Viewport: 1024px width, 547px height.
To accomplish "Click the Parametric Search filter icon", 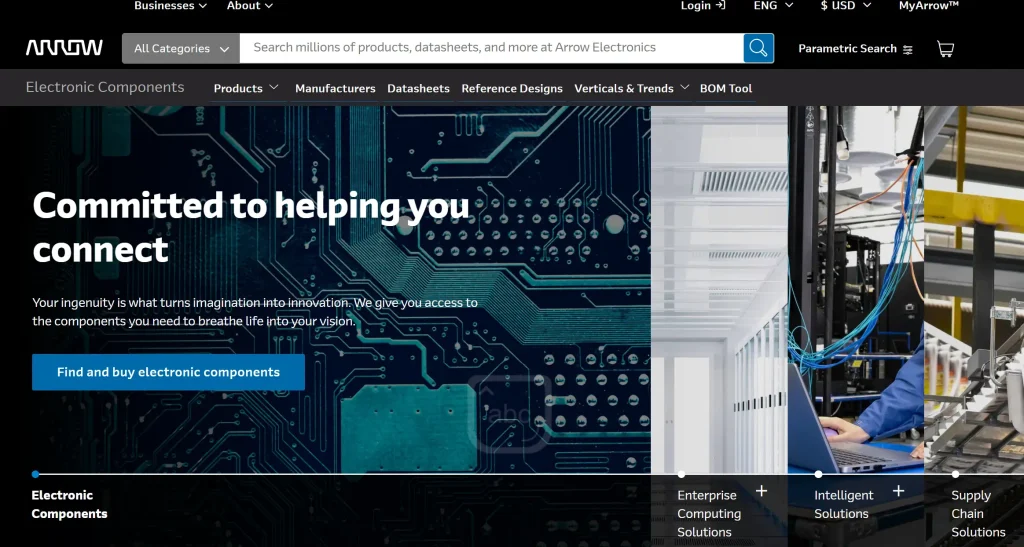I will pyautogui.click(x=908, y=49).
